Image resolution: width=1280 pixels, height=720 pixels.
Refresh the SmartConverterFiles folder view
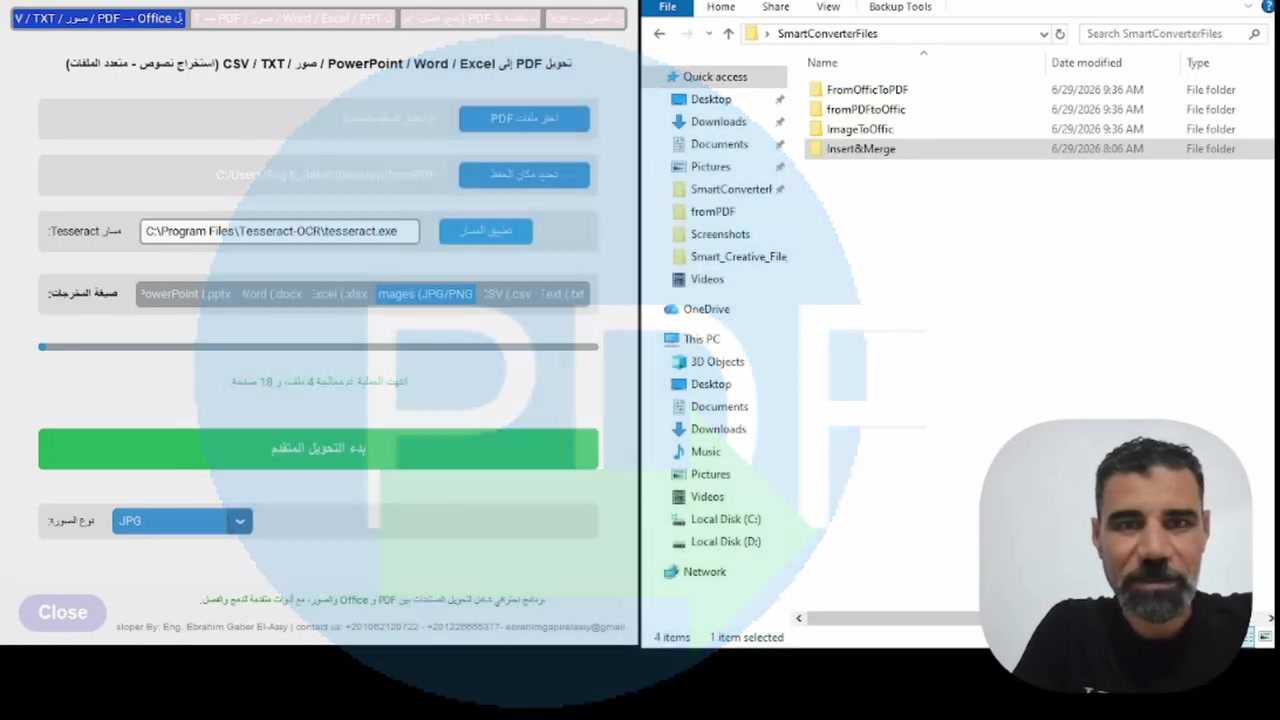pos(1060,34)
